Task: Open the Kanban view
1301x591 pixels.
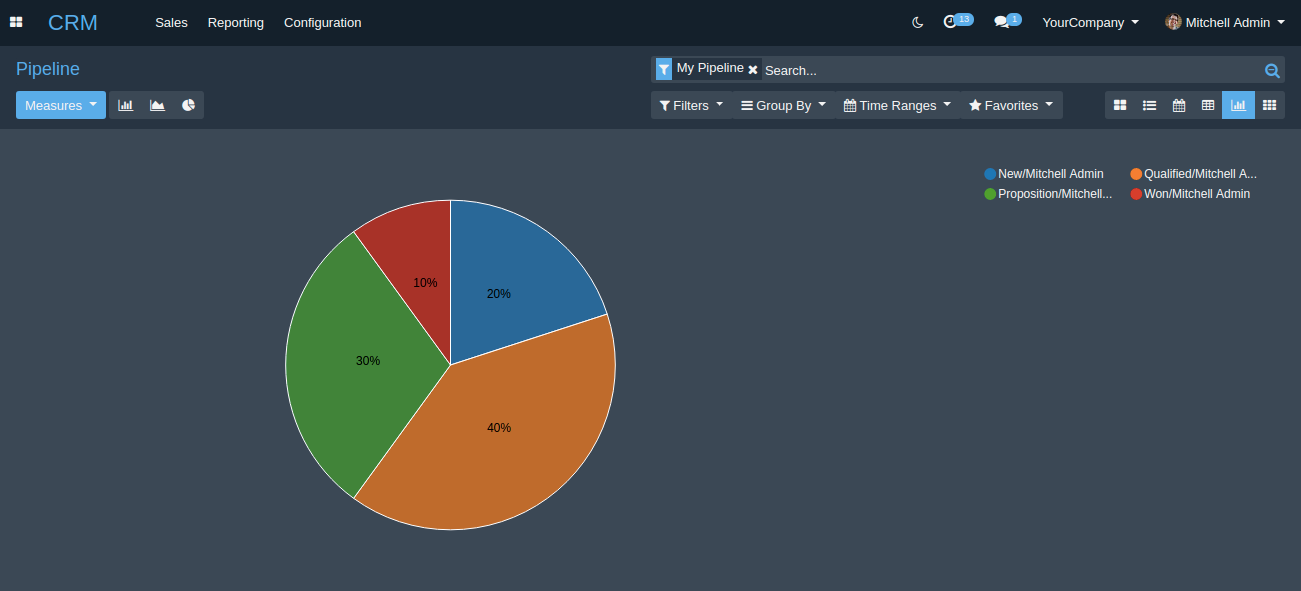Action: 1120,105
